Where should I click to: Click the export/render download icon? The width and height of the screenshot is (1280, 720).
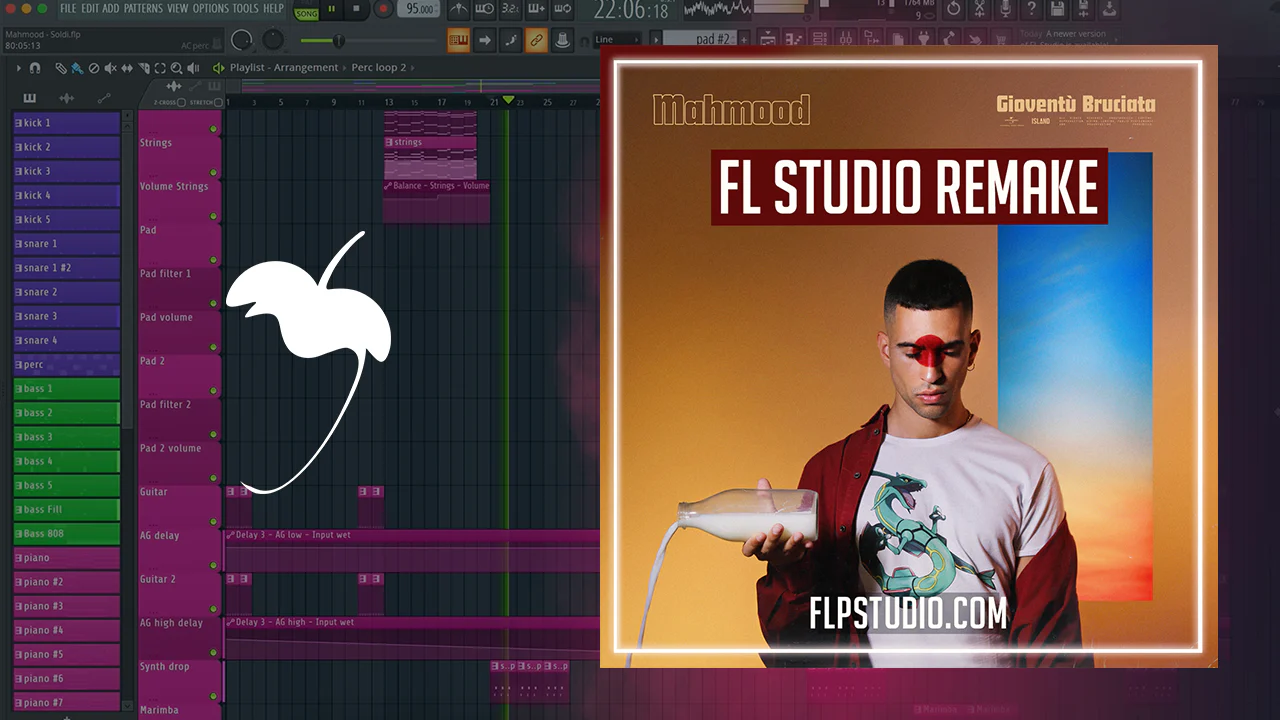click(1110, 10)
